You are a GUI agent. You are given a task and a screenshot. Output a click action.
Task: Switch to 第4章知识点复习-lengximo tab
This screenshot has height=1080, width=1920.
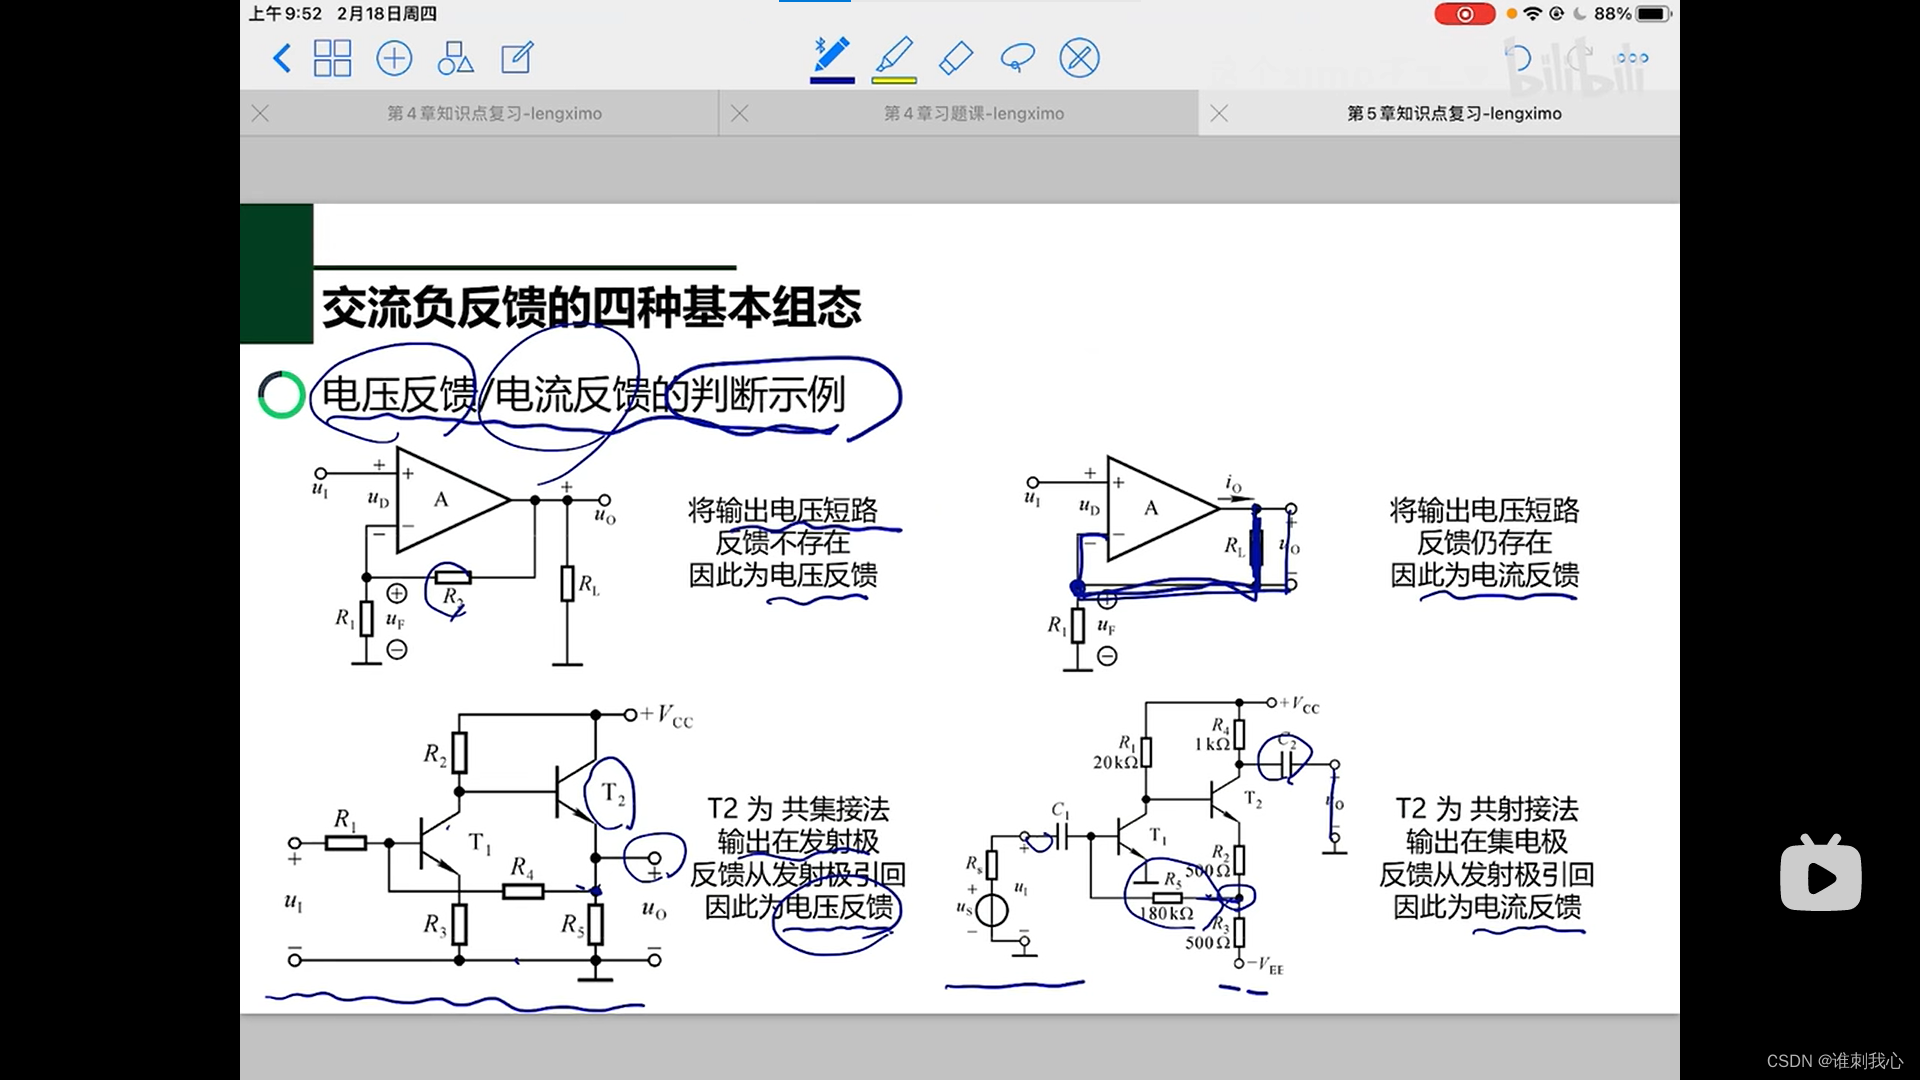pos(494,114)
